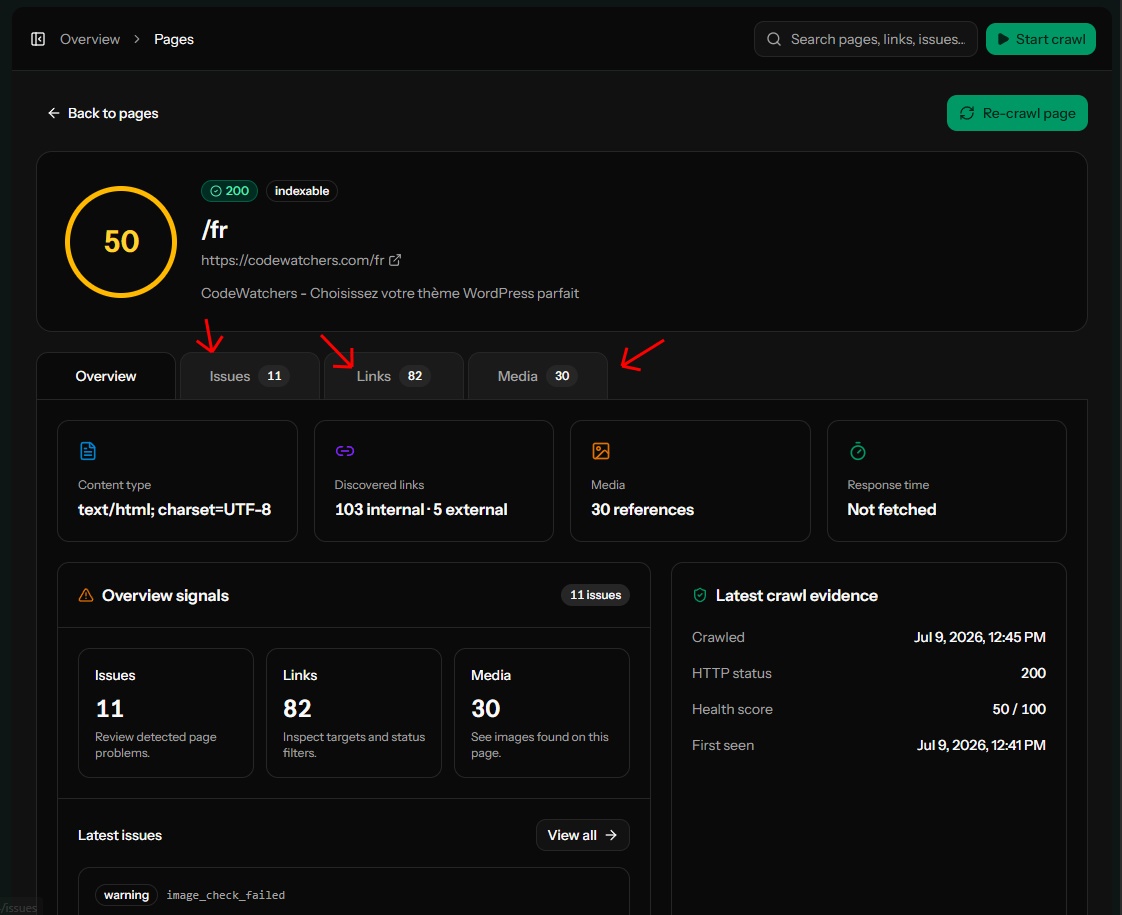Open external link icon beside the URL
The width and height of the screenshot is (1122, 915).
coord(395,260)
